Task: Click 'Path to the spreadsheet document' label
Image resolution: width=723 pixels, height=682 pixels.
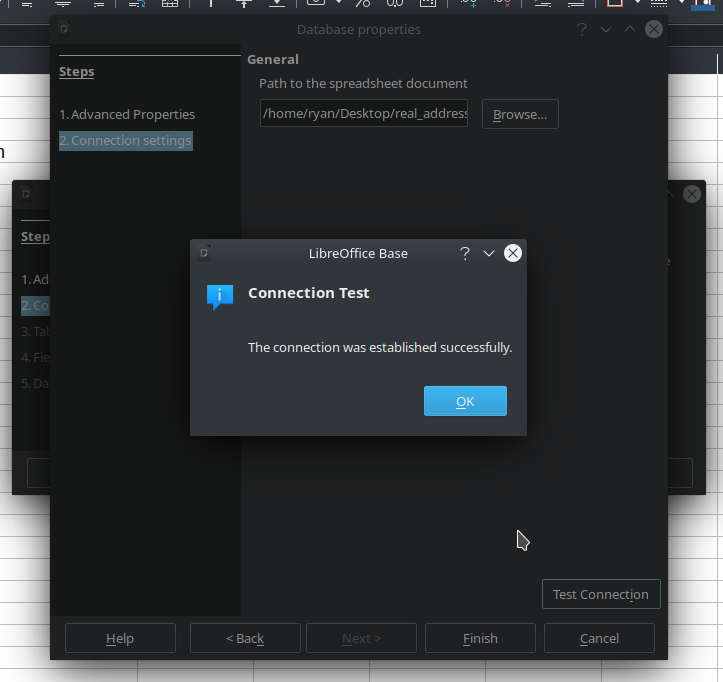Action: (363, 83)
